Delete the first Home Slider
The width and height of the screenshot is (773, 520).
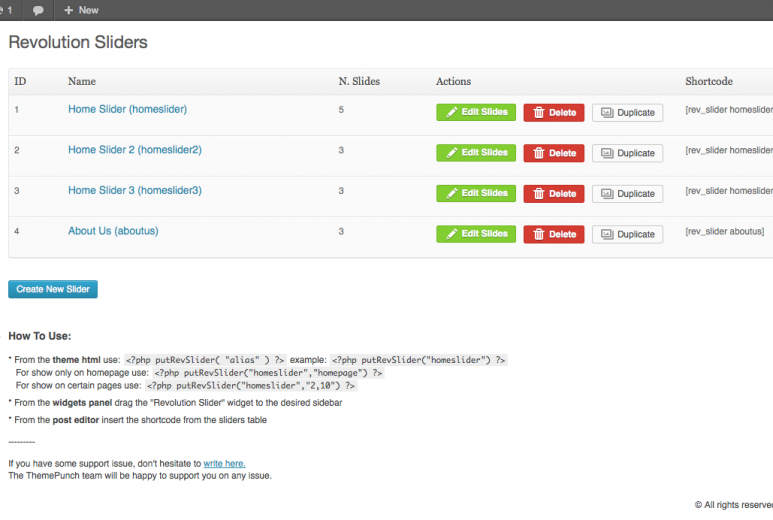[x=554, y=112]
